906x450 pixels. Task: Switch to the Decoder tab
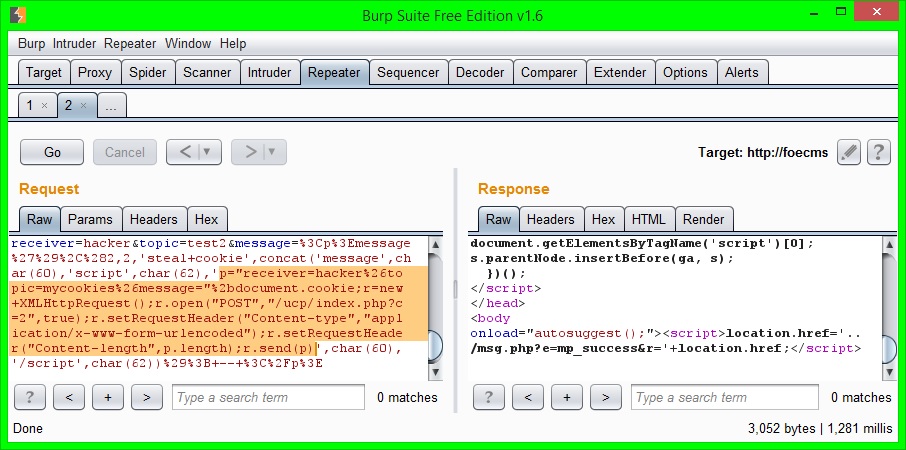[x=480, y=73]
